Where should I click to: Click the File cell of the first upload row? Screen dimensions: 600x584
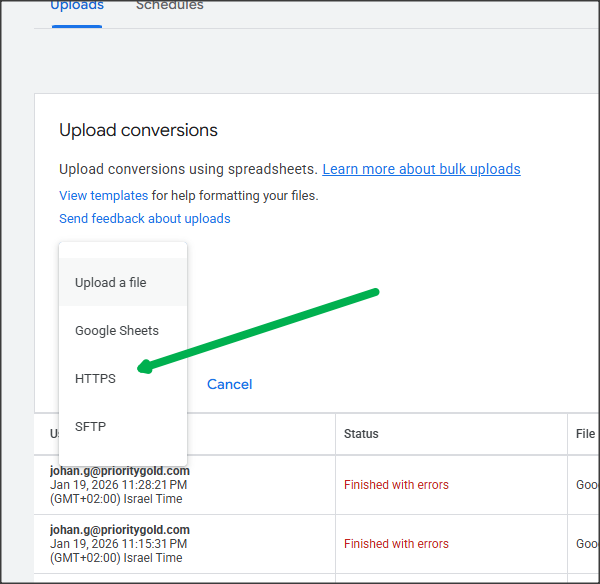[x=586, y=484]
